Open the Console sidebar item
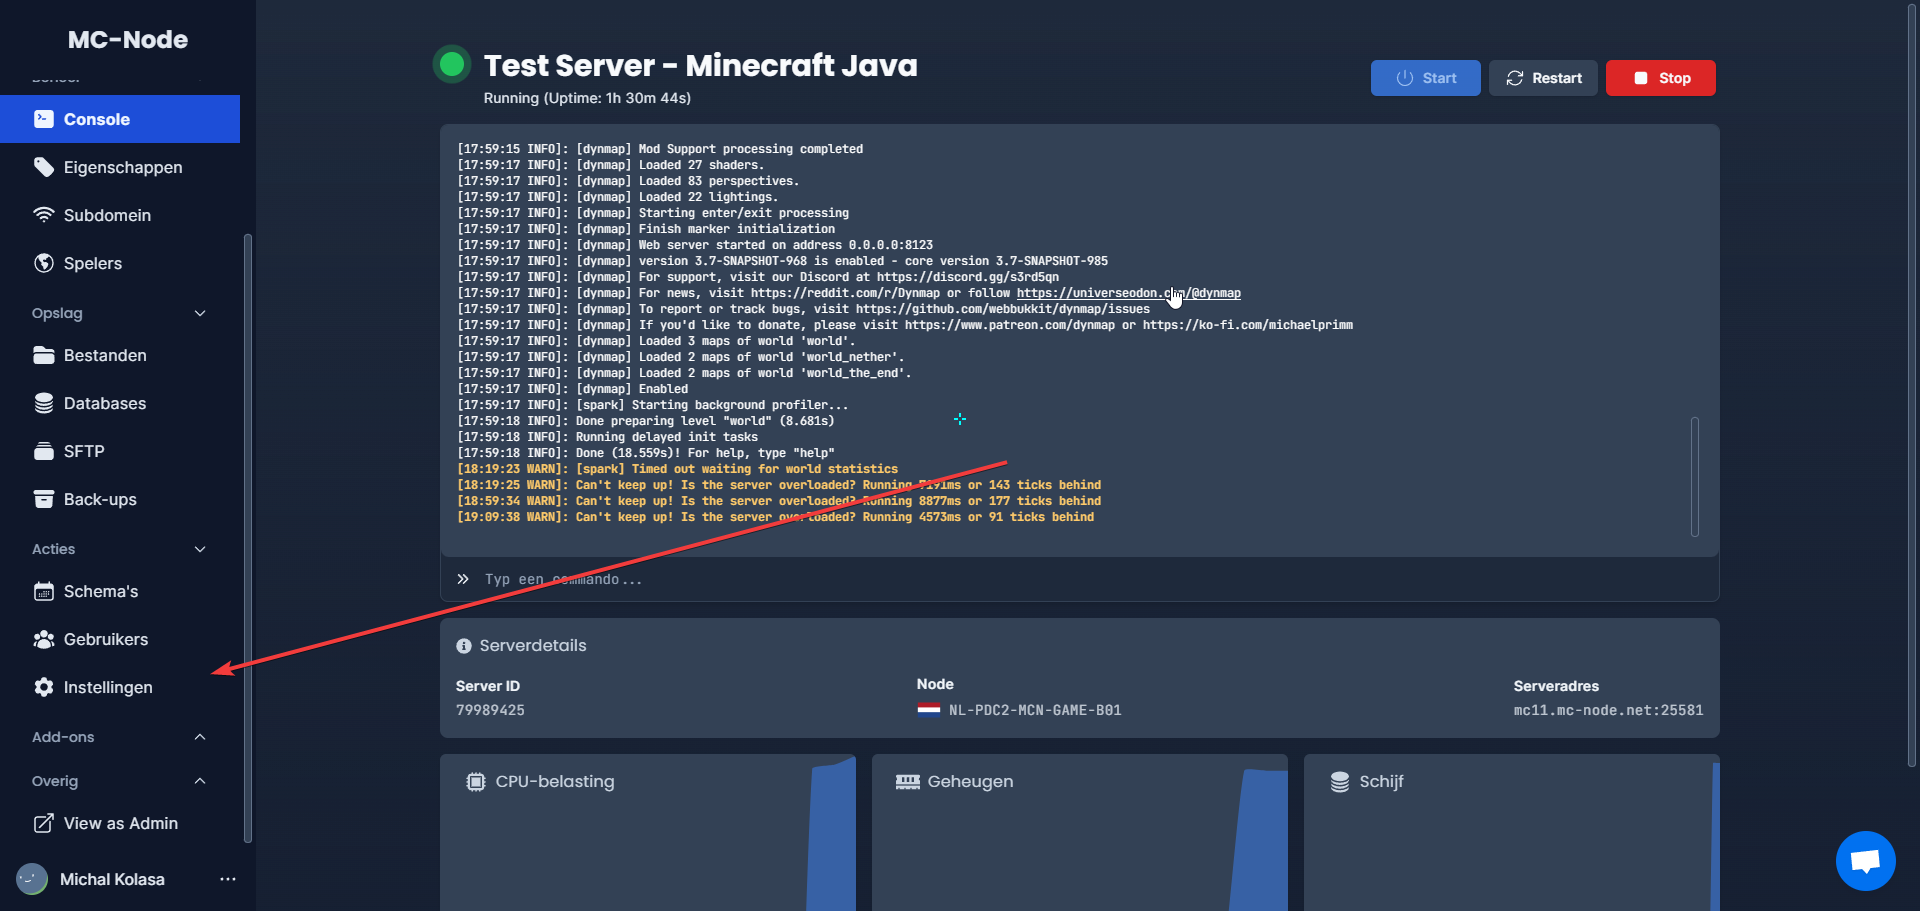Image resolution: width=1920 pixels, height=911 pixels. click(120, 119)
